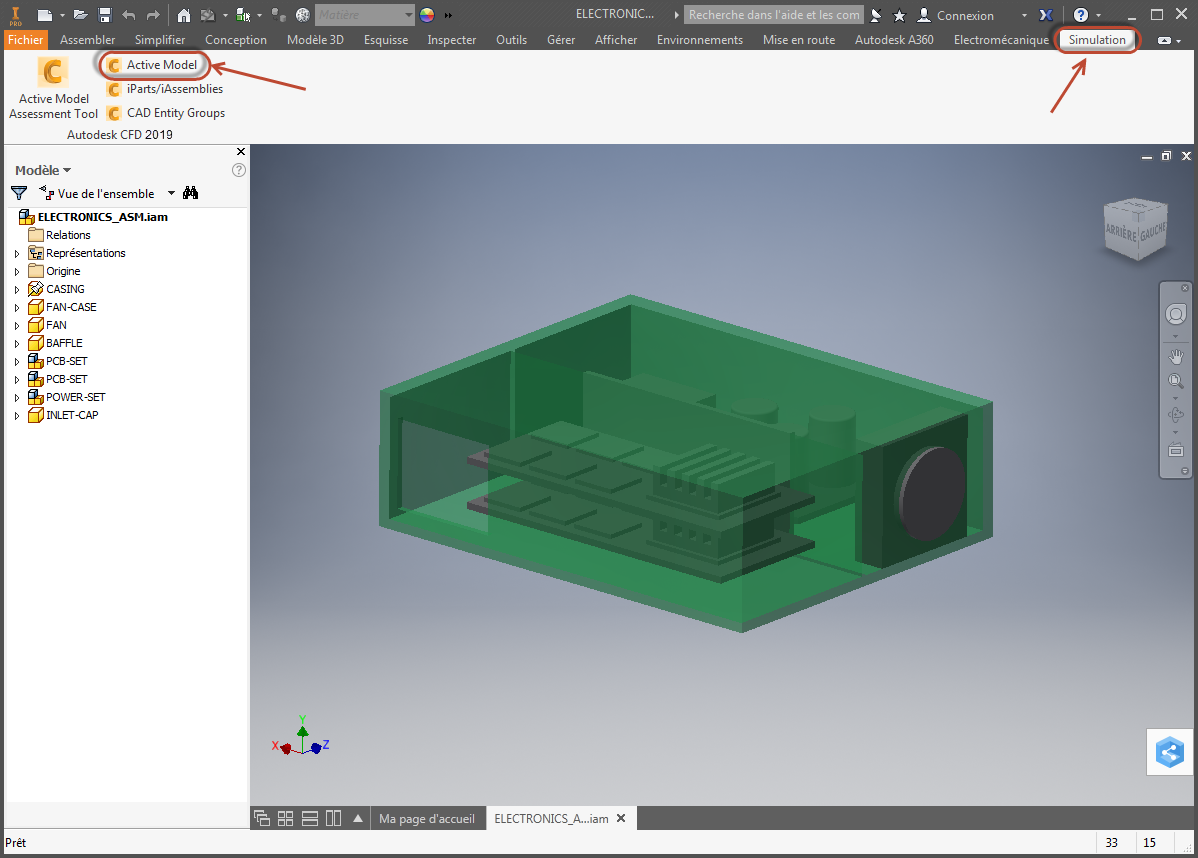The image size is (1198, 858).
Task: Toggle ribbon display mode button
Action: tap(1164, 40)
